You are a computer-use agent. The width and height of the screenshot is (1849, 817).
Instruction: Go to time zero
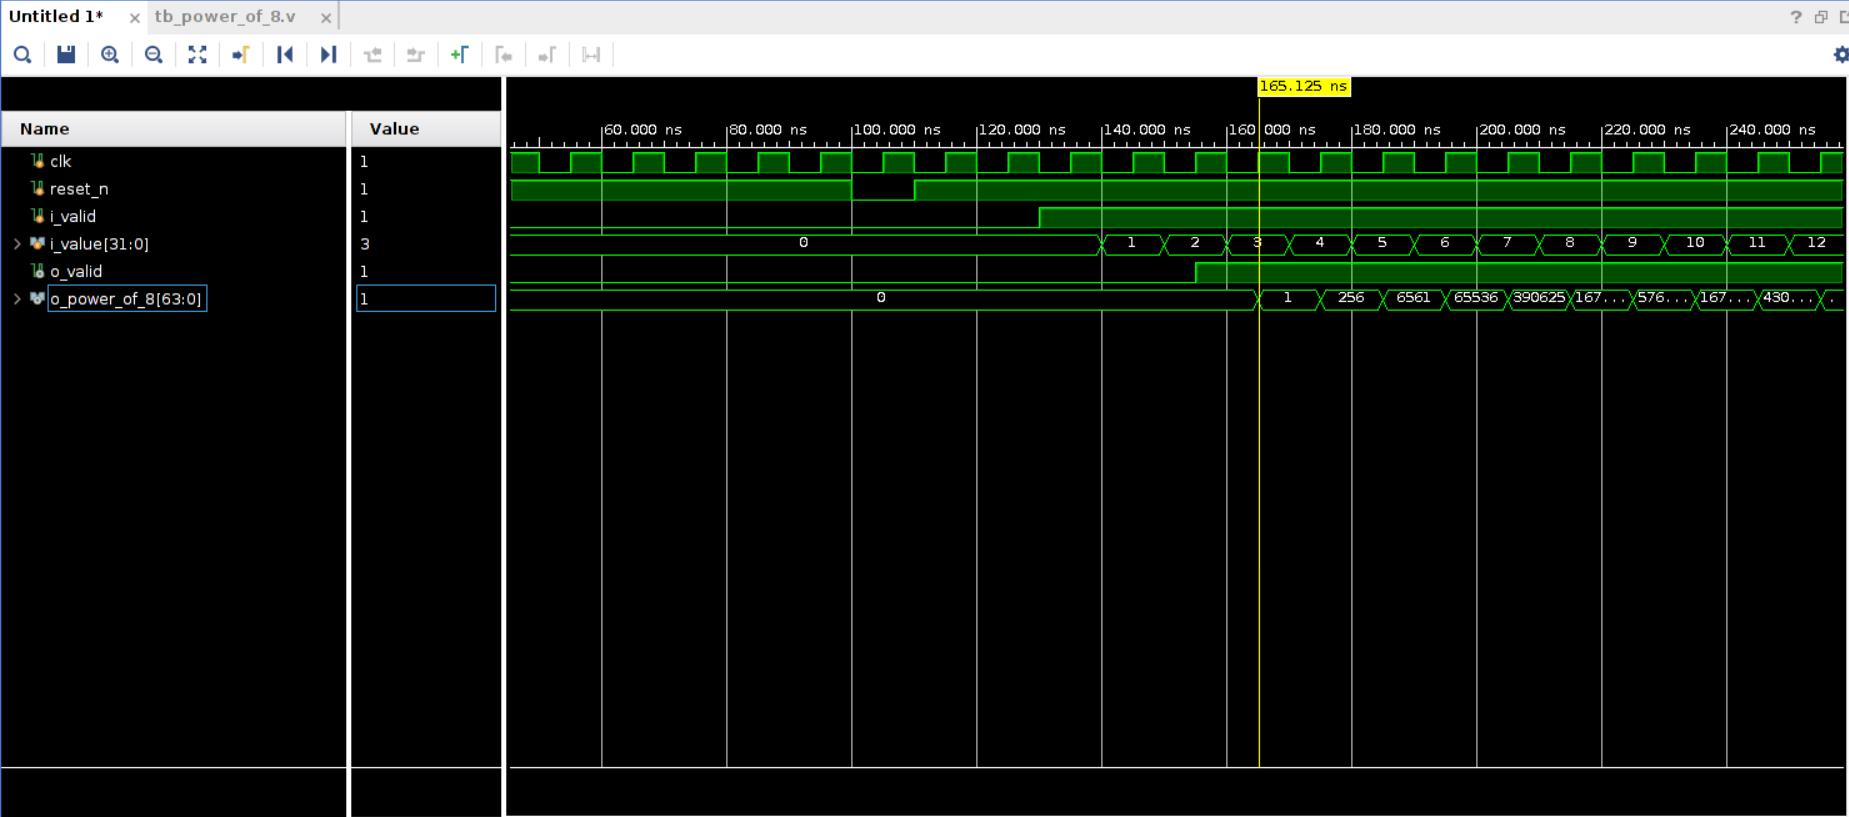tap(285, 55)
